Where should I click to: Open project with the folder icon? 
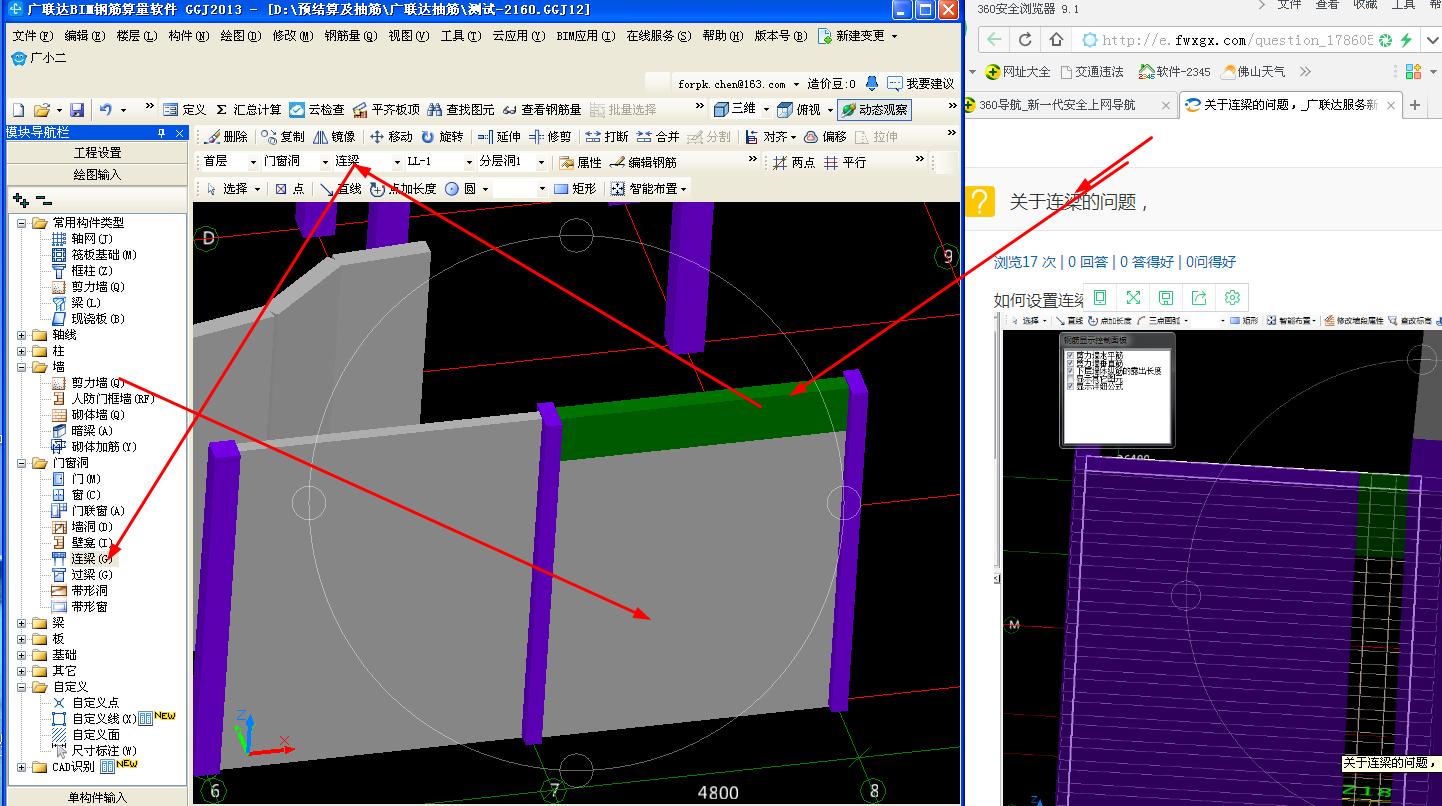(x=42, y=110)
